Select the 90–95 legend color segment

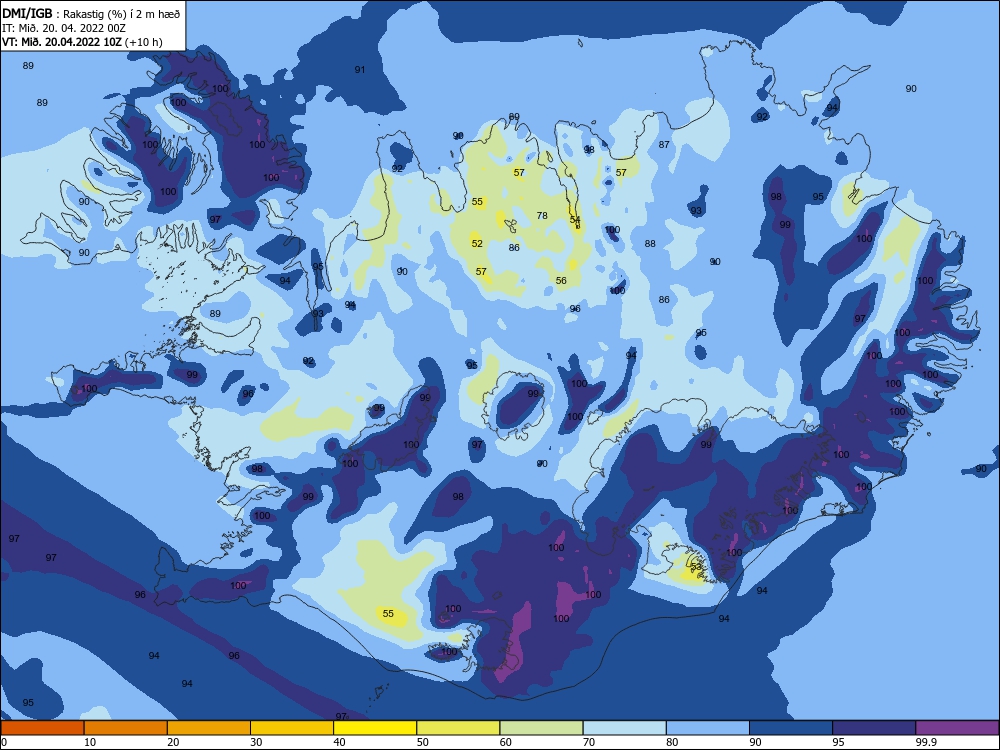point(791,728)
